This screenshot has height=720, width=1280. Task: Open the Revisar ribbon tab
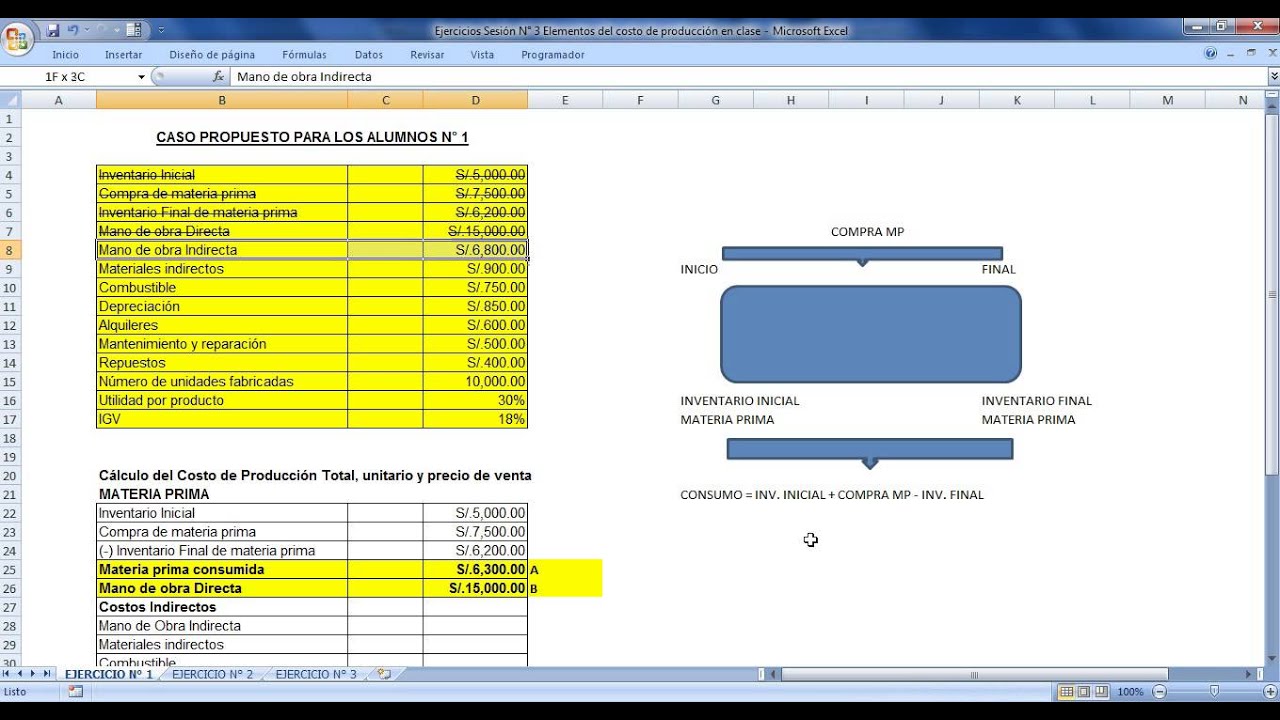(x=427, y=55)
